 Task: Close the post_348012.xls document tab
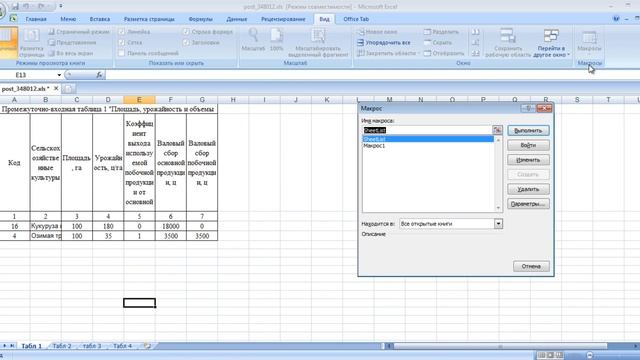click(56, 88)
